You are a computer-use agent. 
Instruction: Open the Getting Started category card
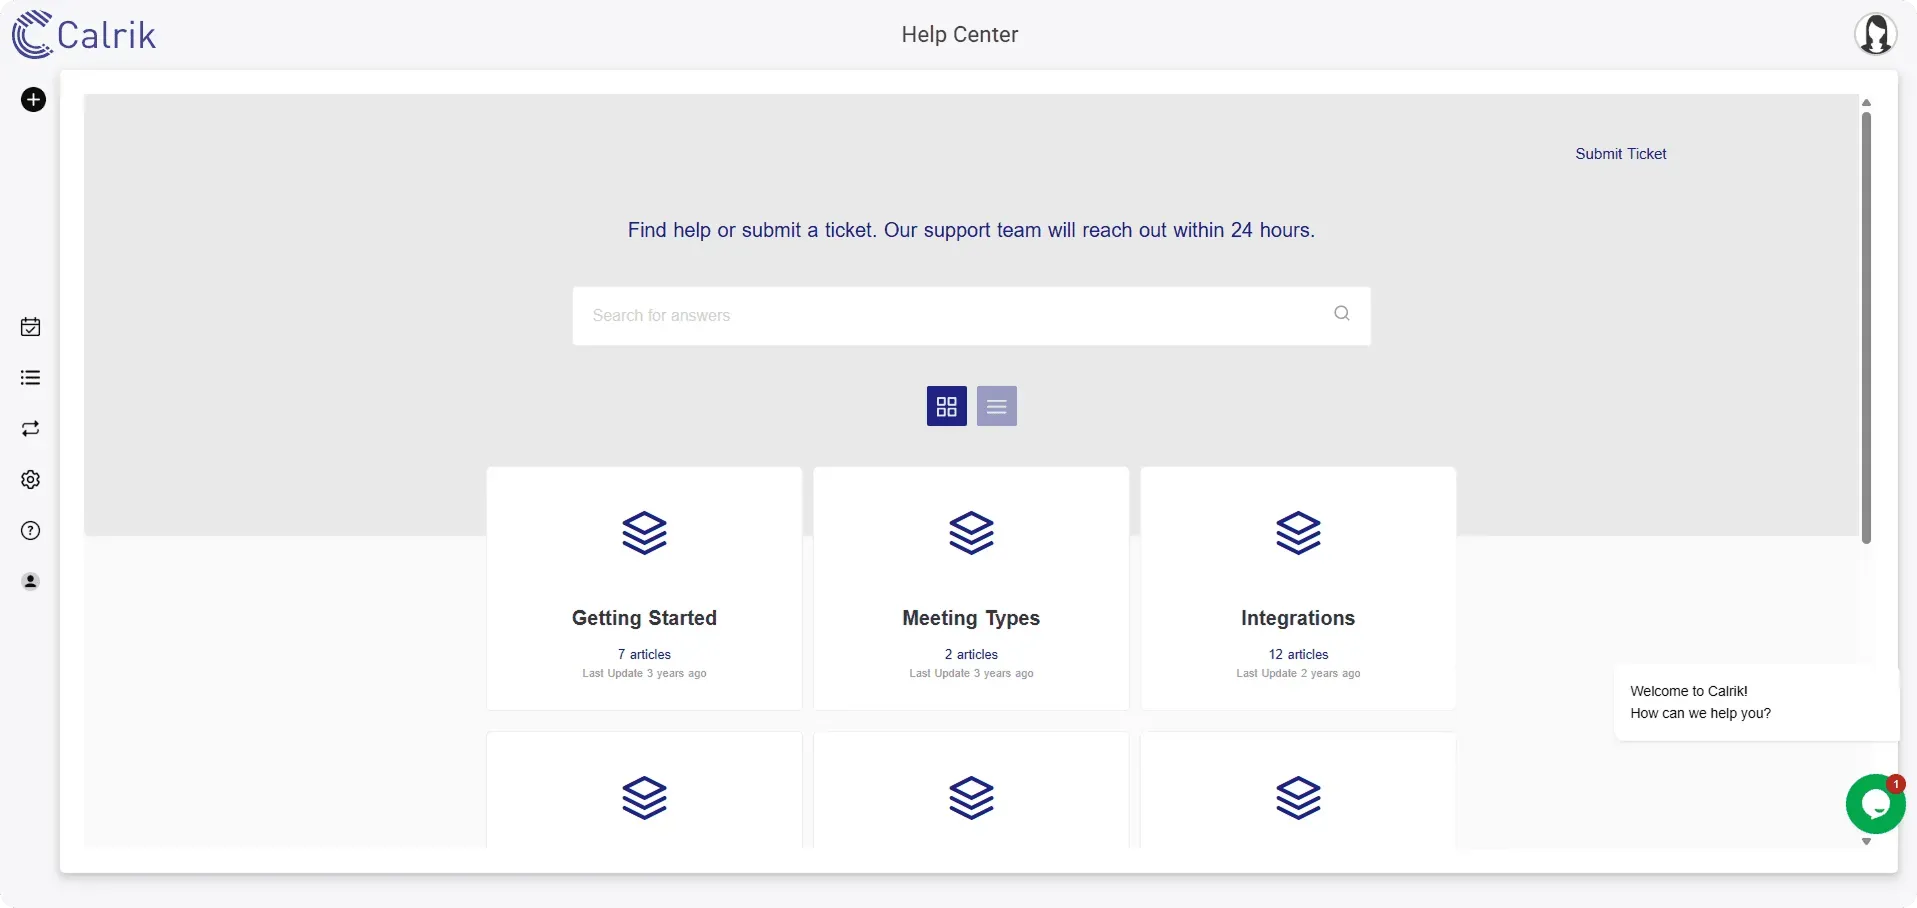(644, 588)
